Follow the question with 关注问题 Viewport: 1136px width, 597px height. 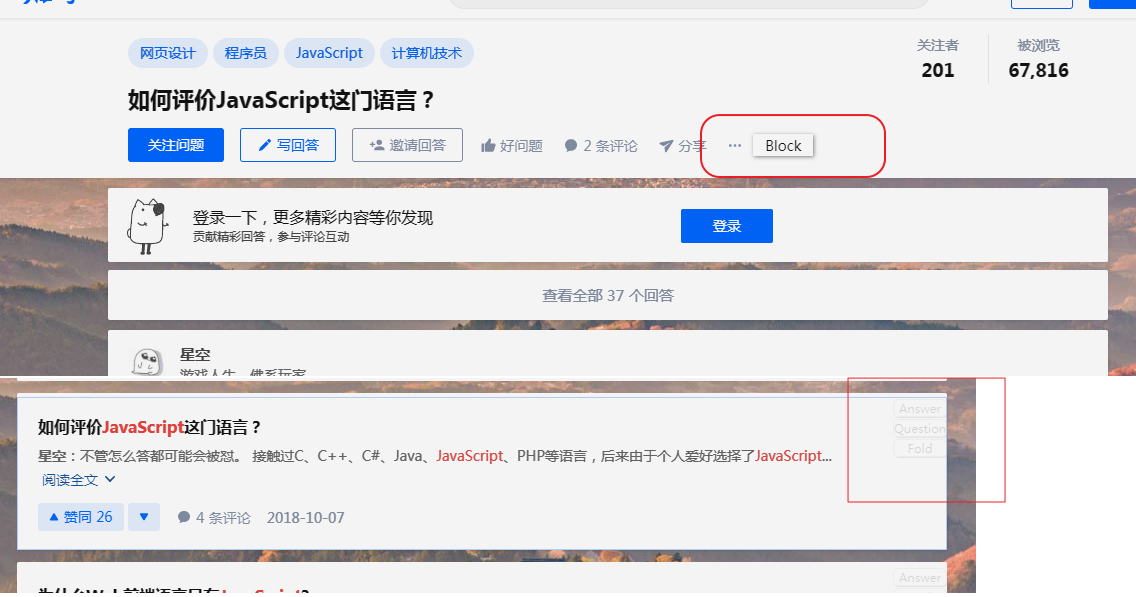[x=175, y=144]
